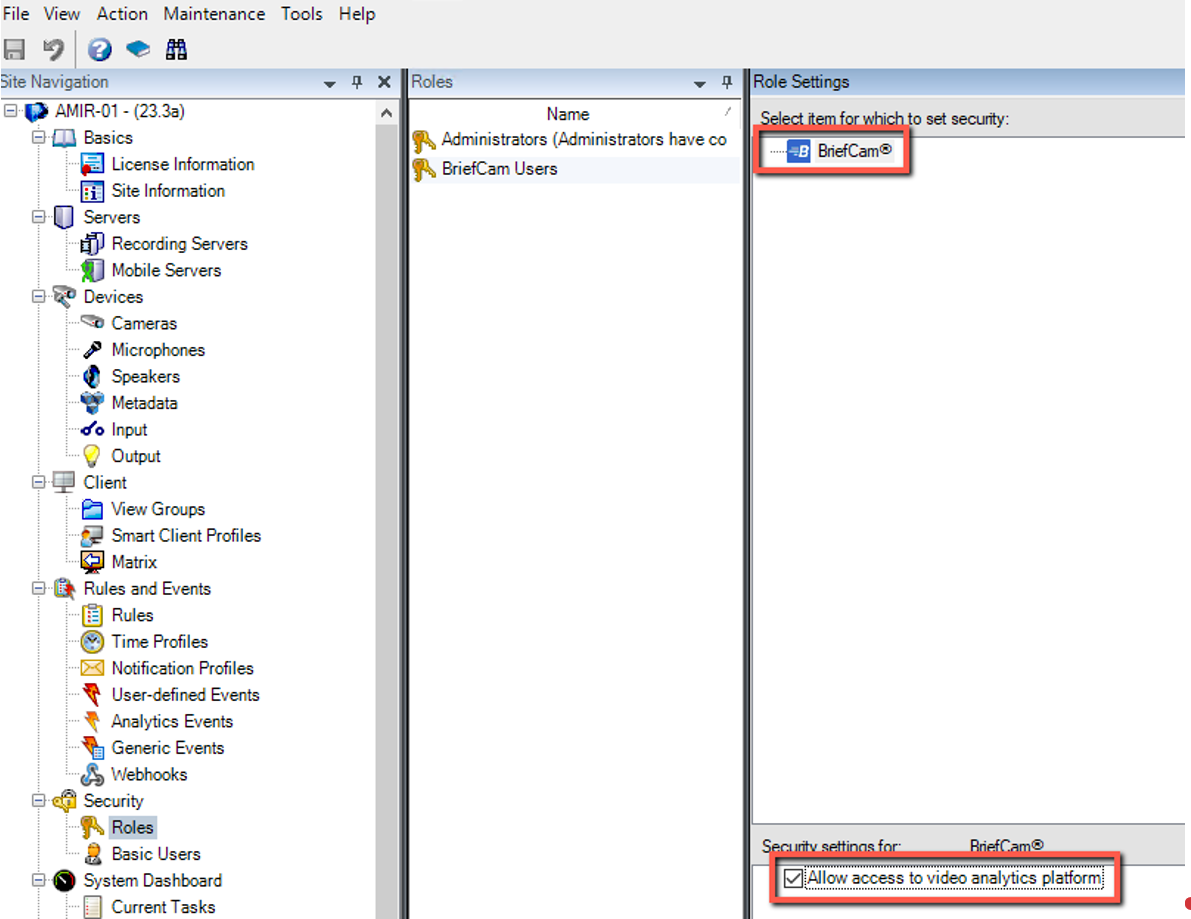1191x919 pixels.
Task: Select Current Tasks under System Dashboard
Action: [163, 907]
